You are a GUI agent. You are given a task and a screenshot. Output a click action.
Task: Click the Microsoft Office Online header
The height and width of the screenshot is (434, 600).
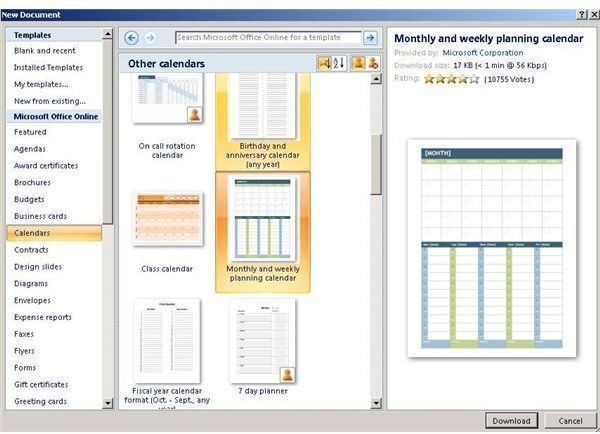point(56,116)
